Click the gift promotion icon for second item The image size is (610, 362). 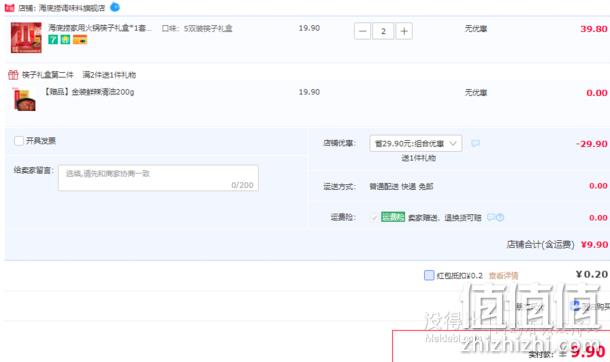pos(13,75)
